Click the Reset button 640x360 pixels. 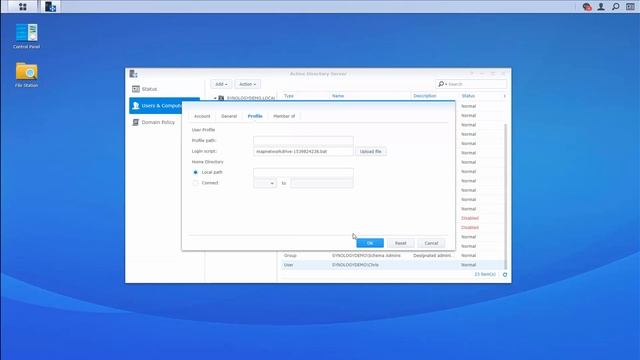point(400,243)
